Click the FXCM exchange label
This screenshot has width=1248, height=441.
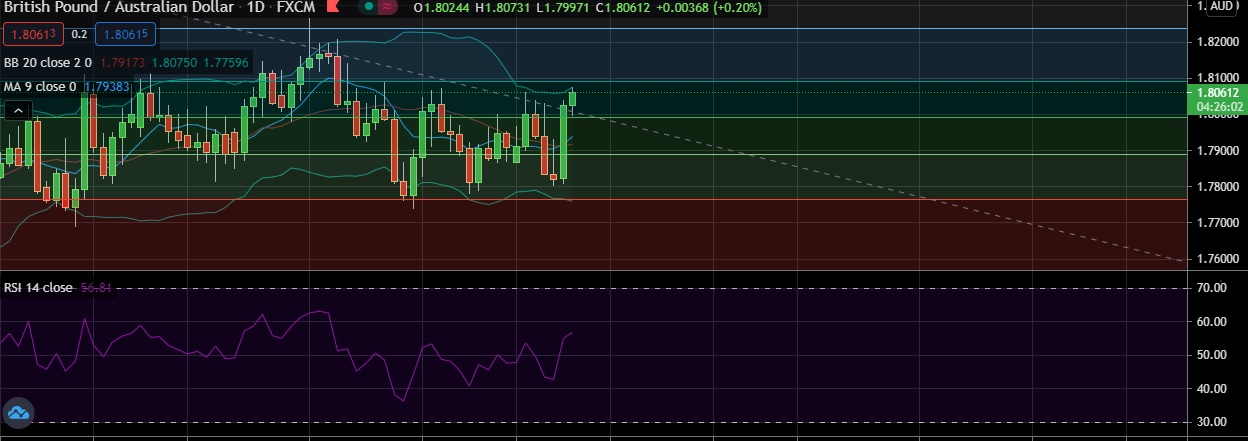point(296,7)
